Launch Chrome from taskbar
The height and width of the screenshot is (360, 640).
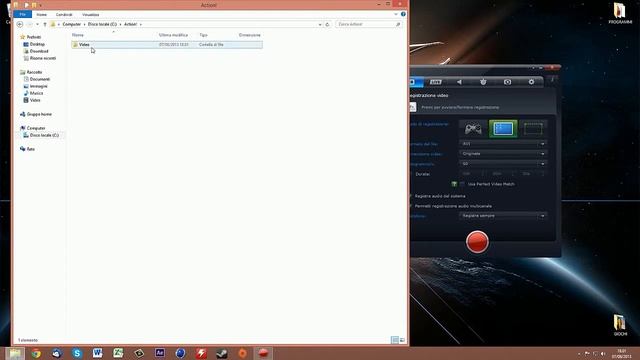point(36,353)
